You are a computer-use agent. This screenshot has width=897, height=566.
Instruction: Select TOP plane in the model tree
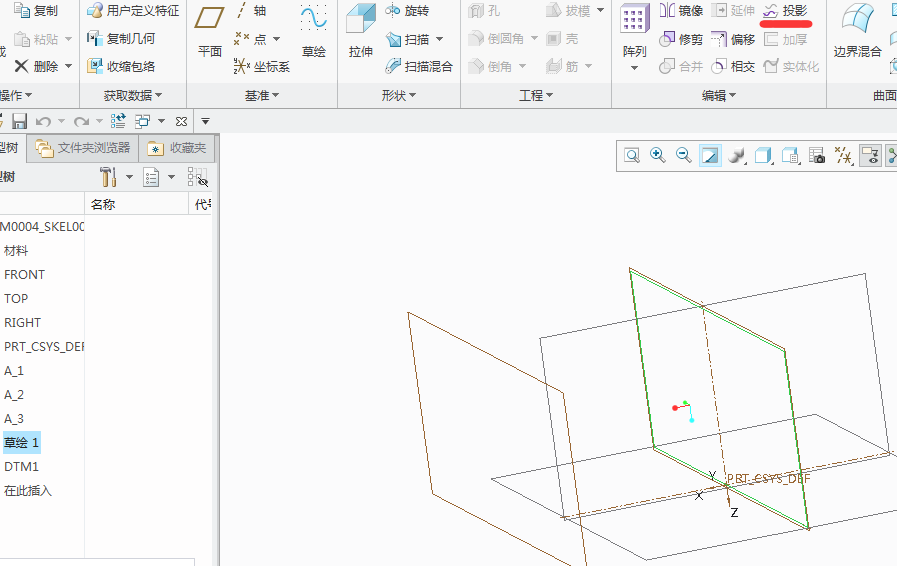pos(15,299)
